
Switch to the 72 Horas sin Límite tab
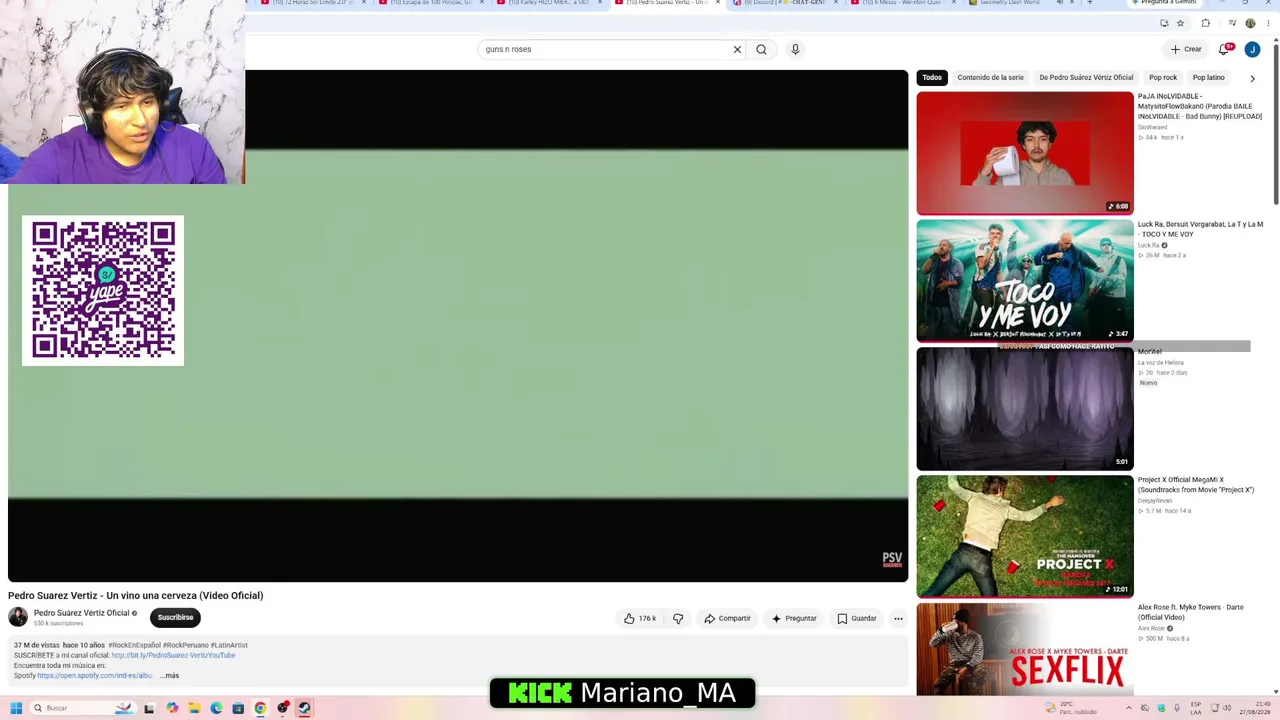tap(313, 3)
